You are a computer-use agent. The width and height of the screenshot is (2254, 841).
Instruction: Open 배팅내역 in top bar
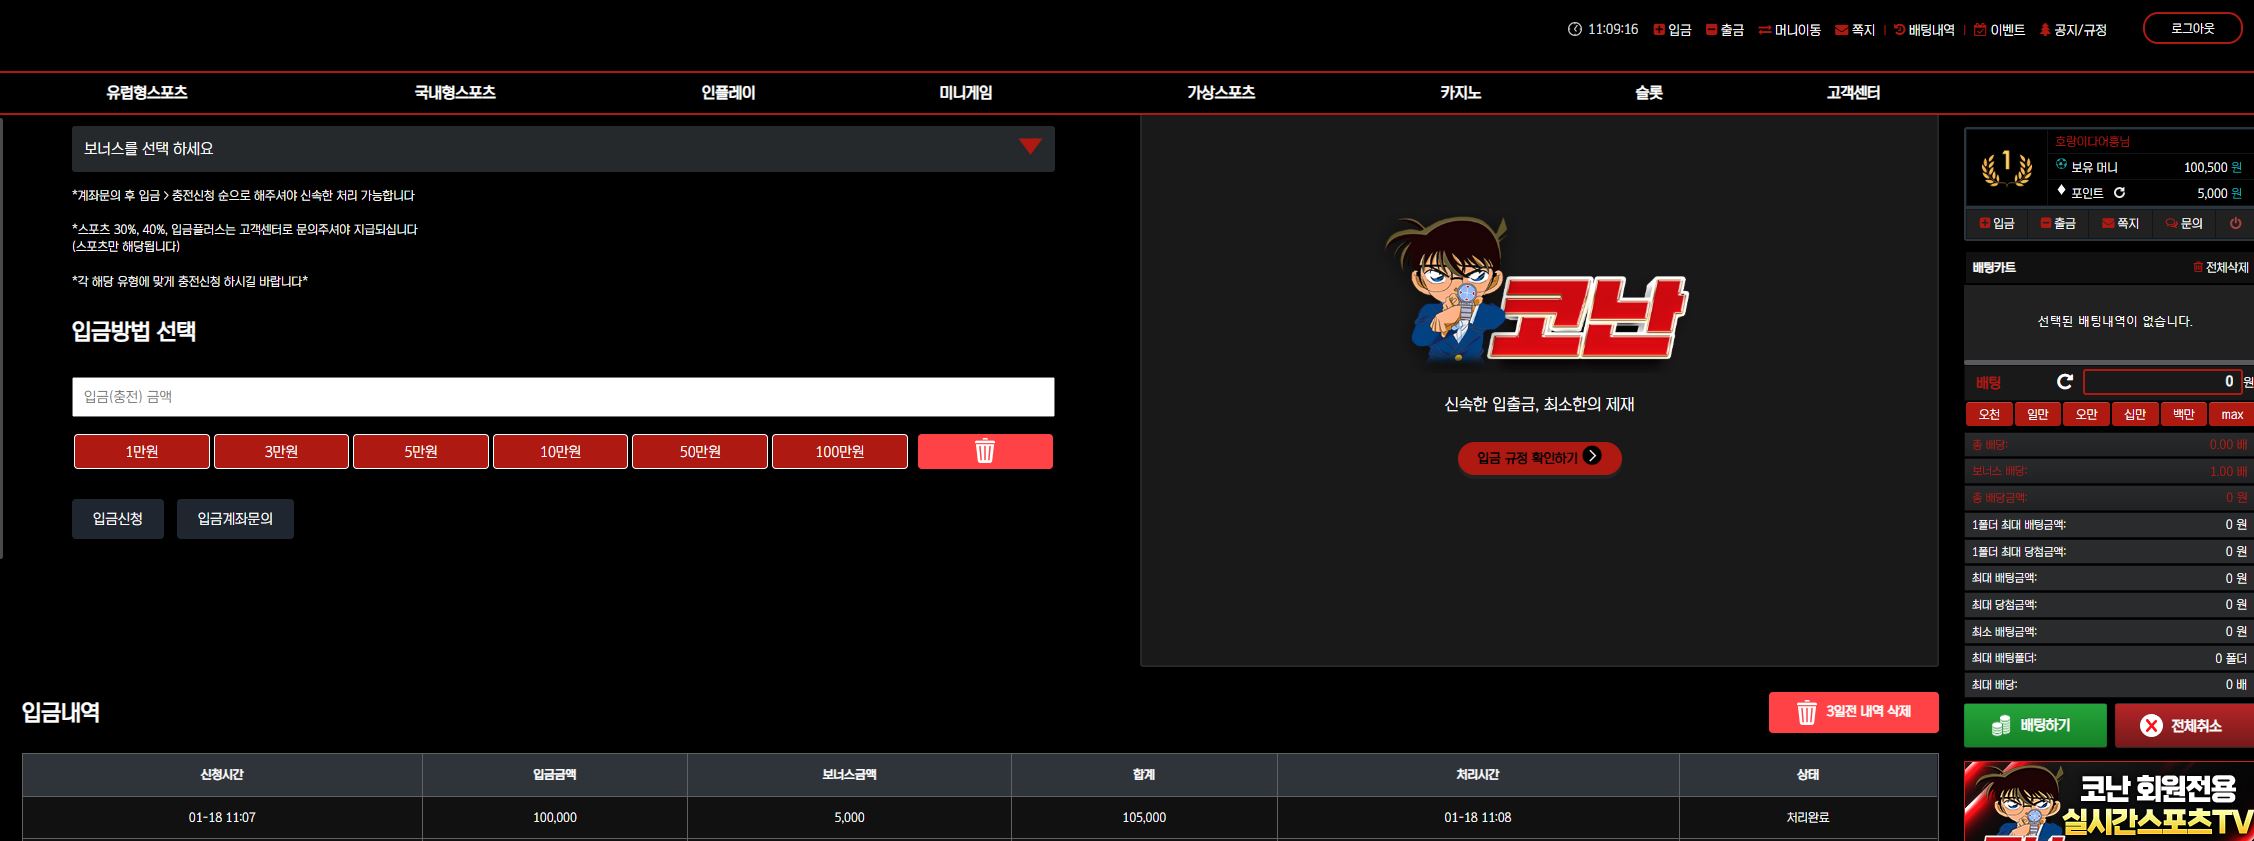[x=1924, y=30]
